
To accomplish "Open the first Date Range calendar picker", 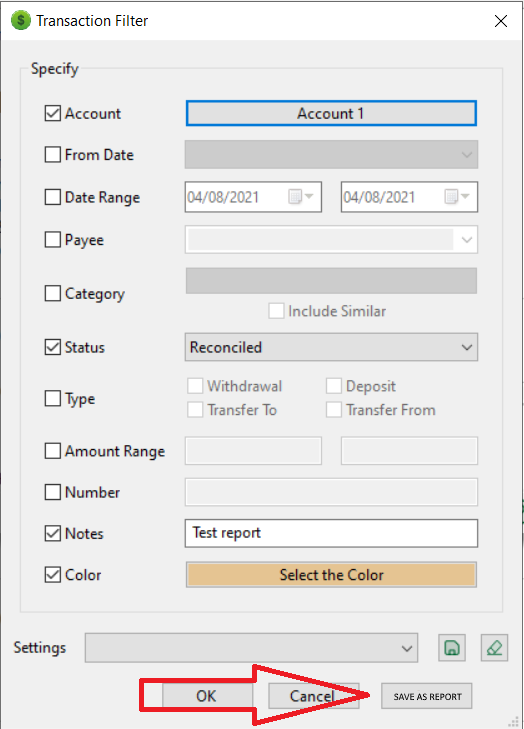I will click(301, 197).
